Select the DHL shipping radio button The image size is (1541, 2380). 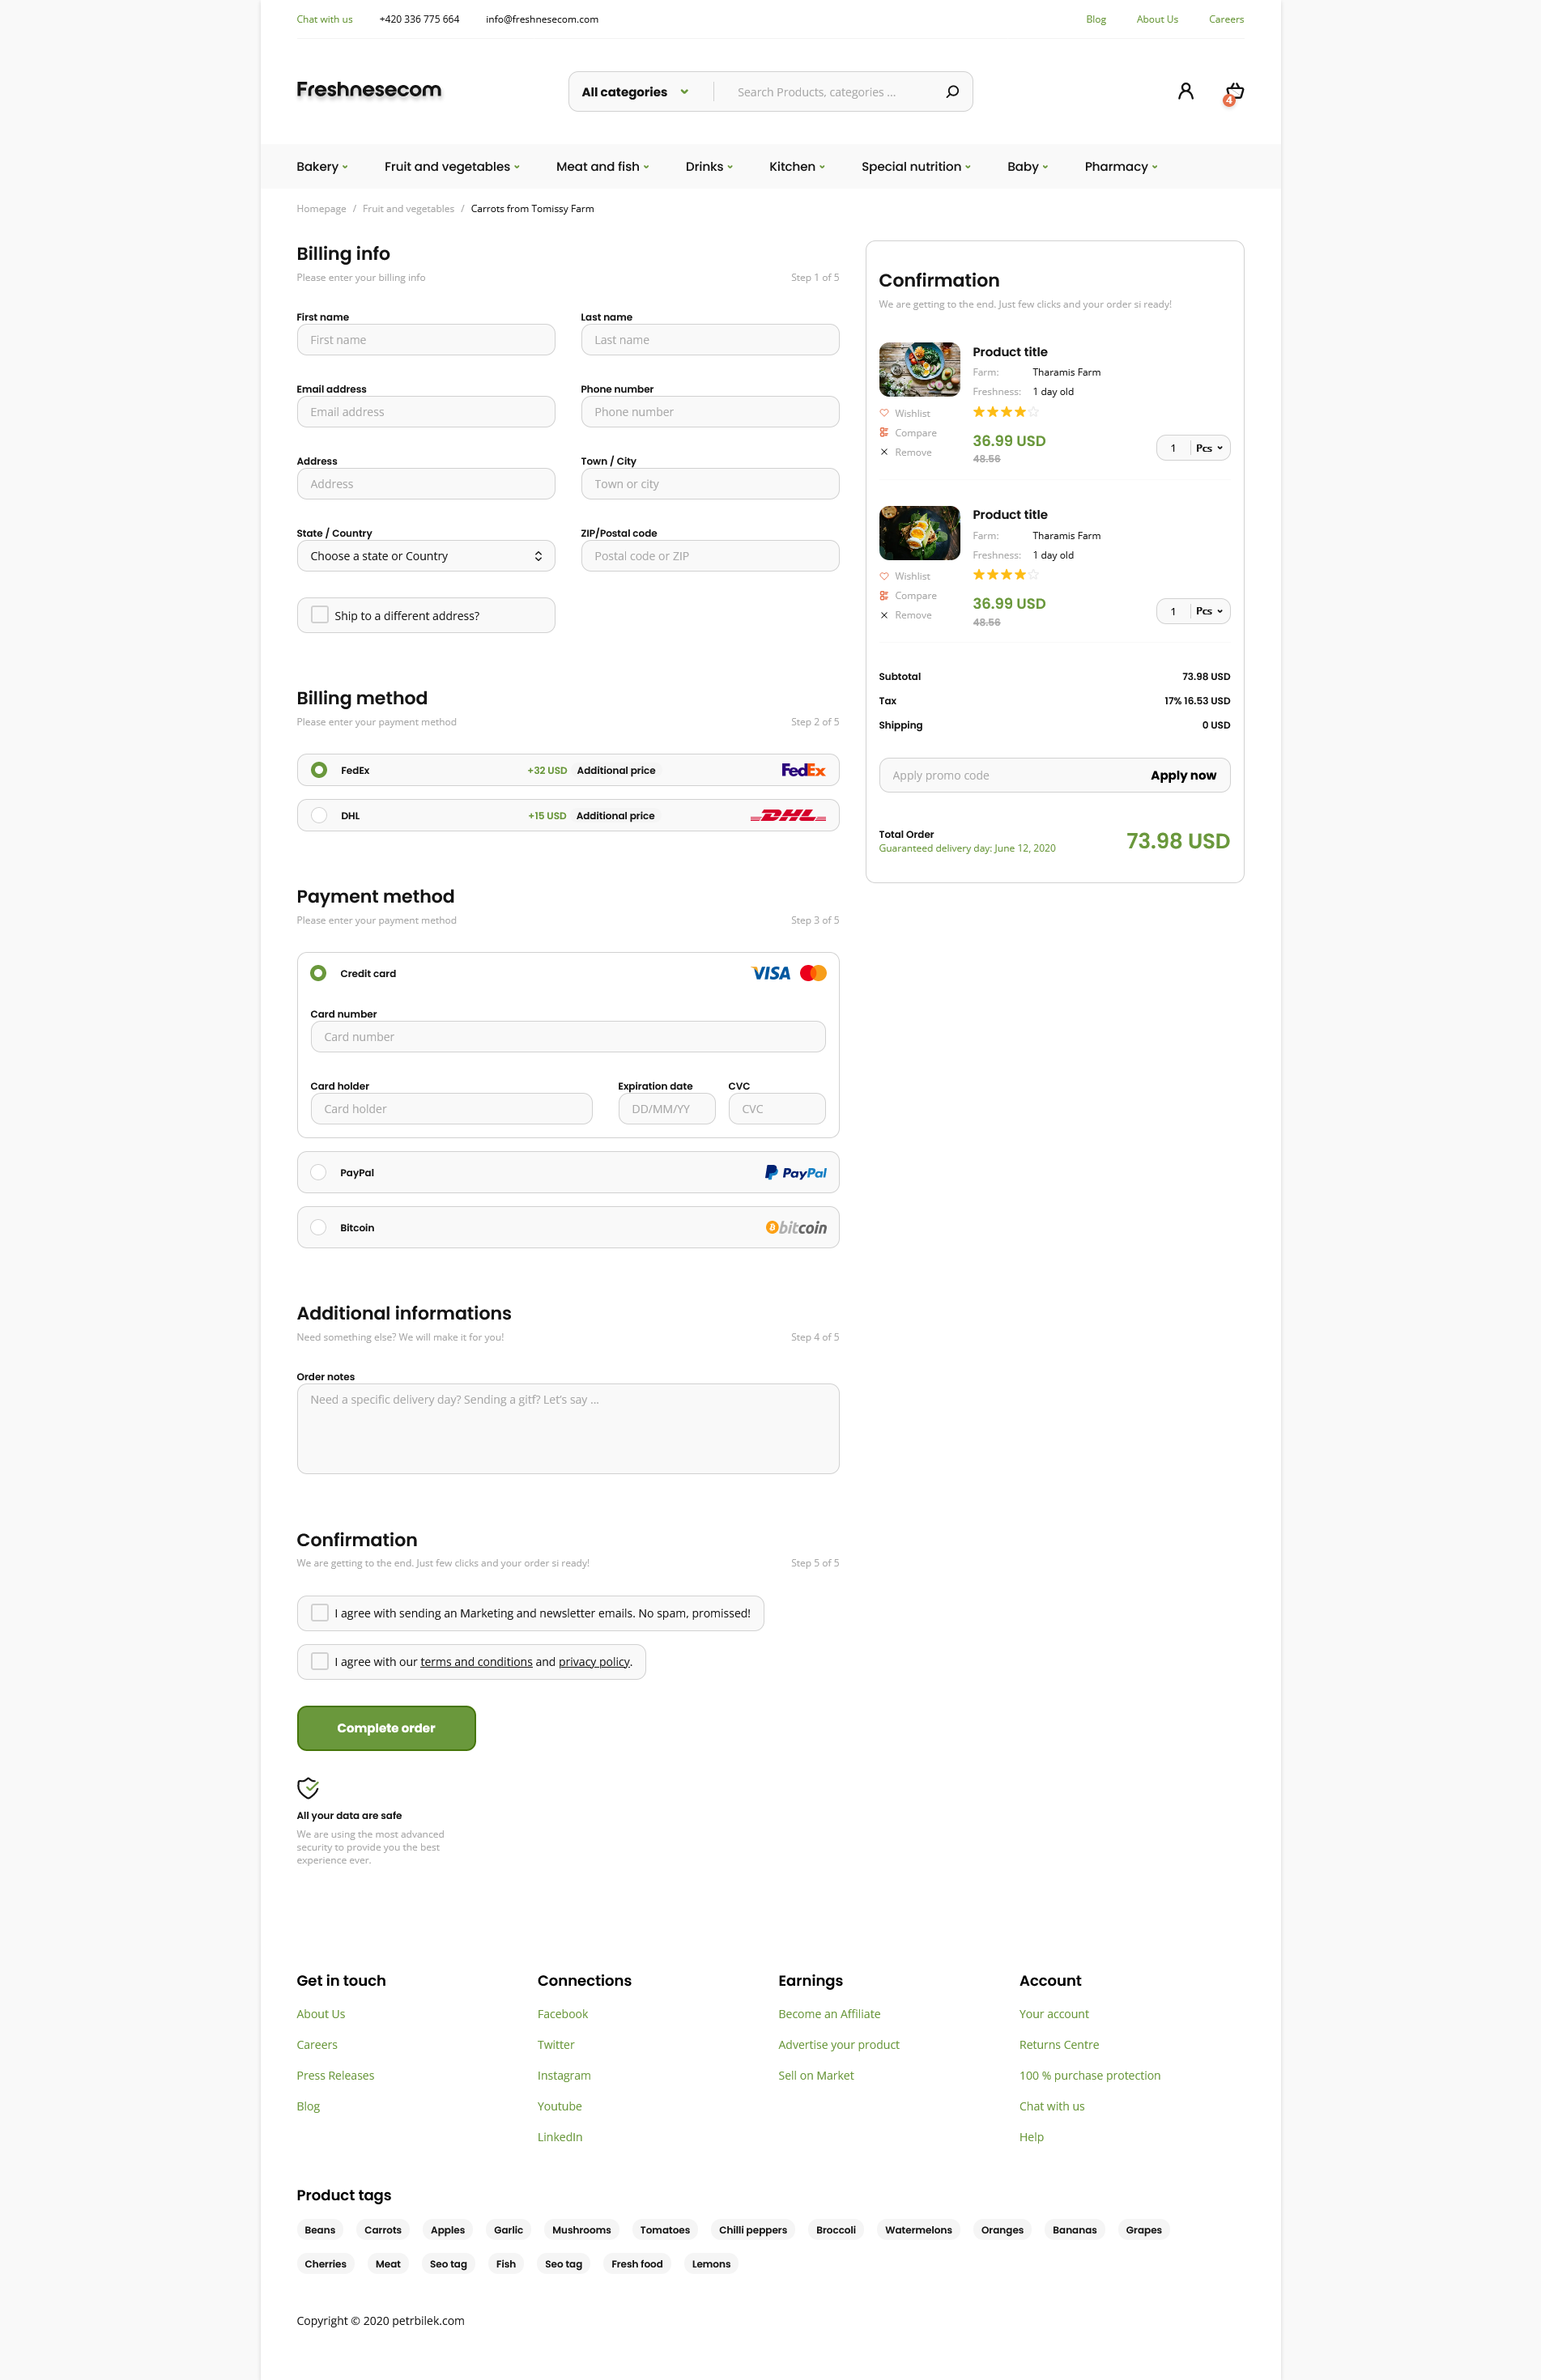coord(319,815)
